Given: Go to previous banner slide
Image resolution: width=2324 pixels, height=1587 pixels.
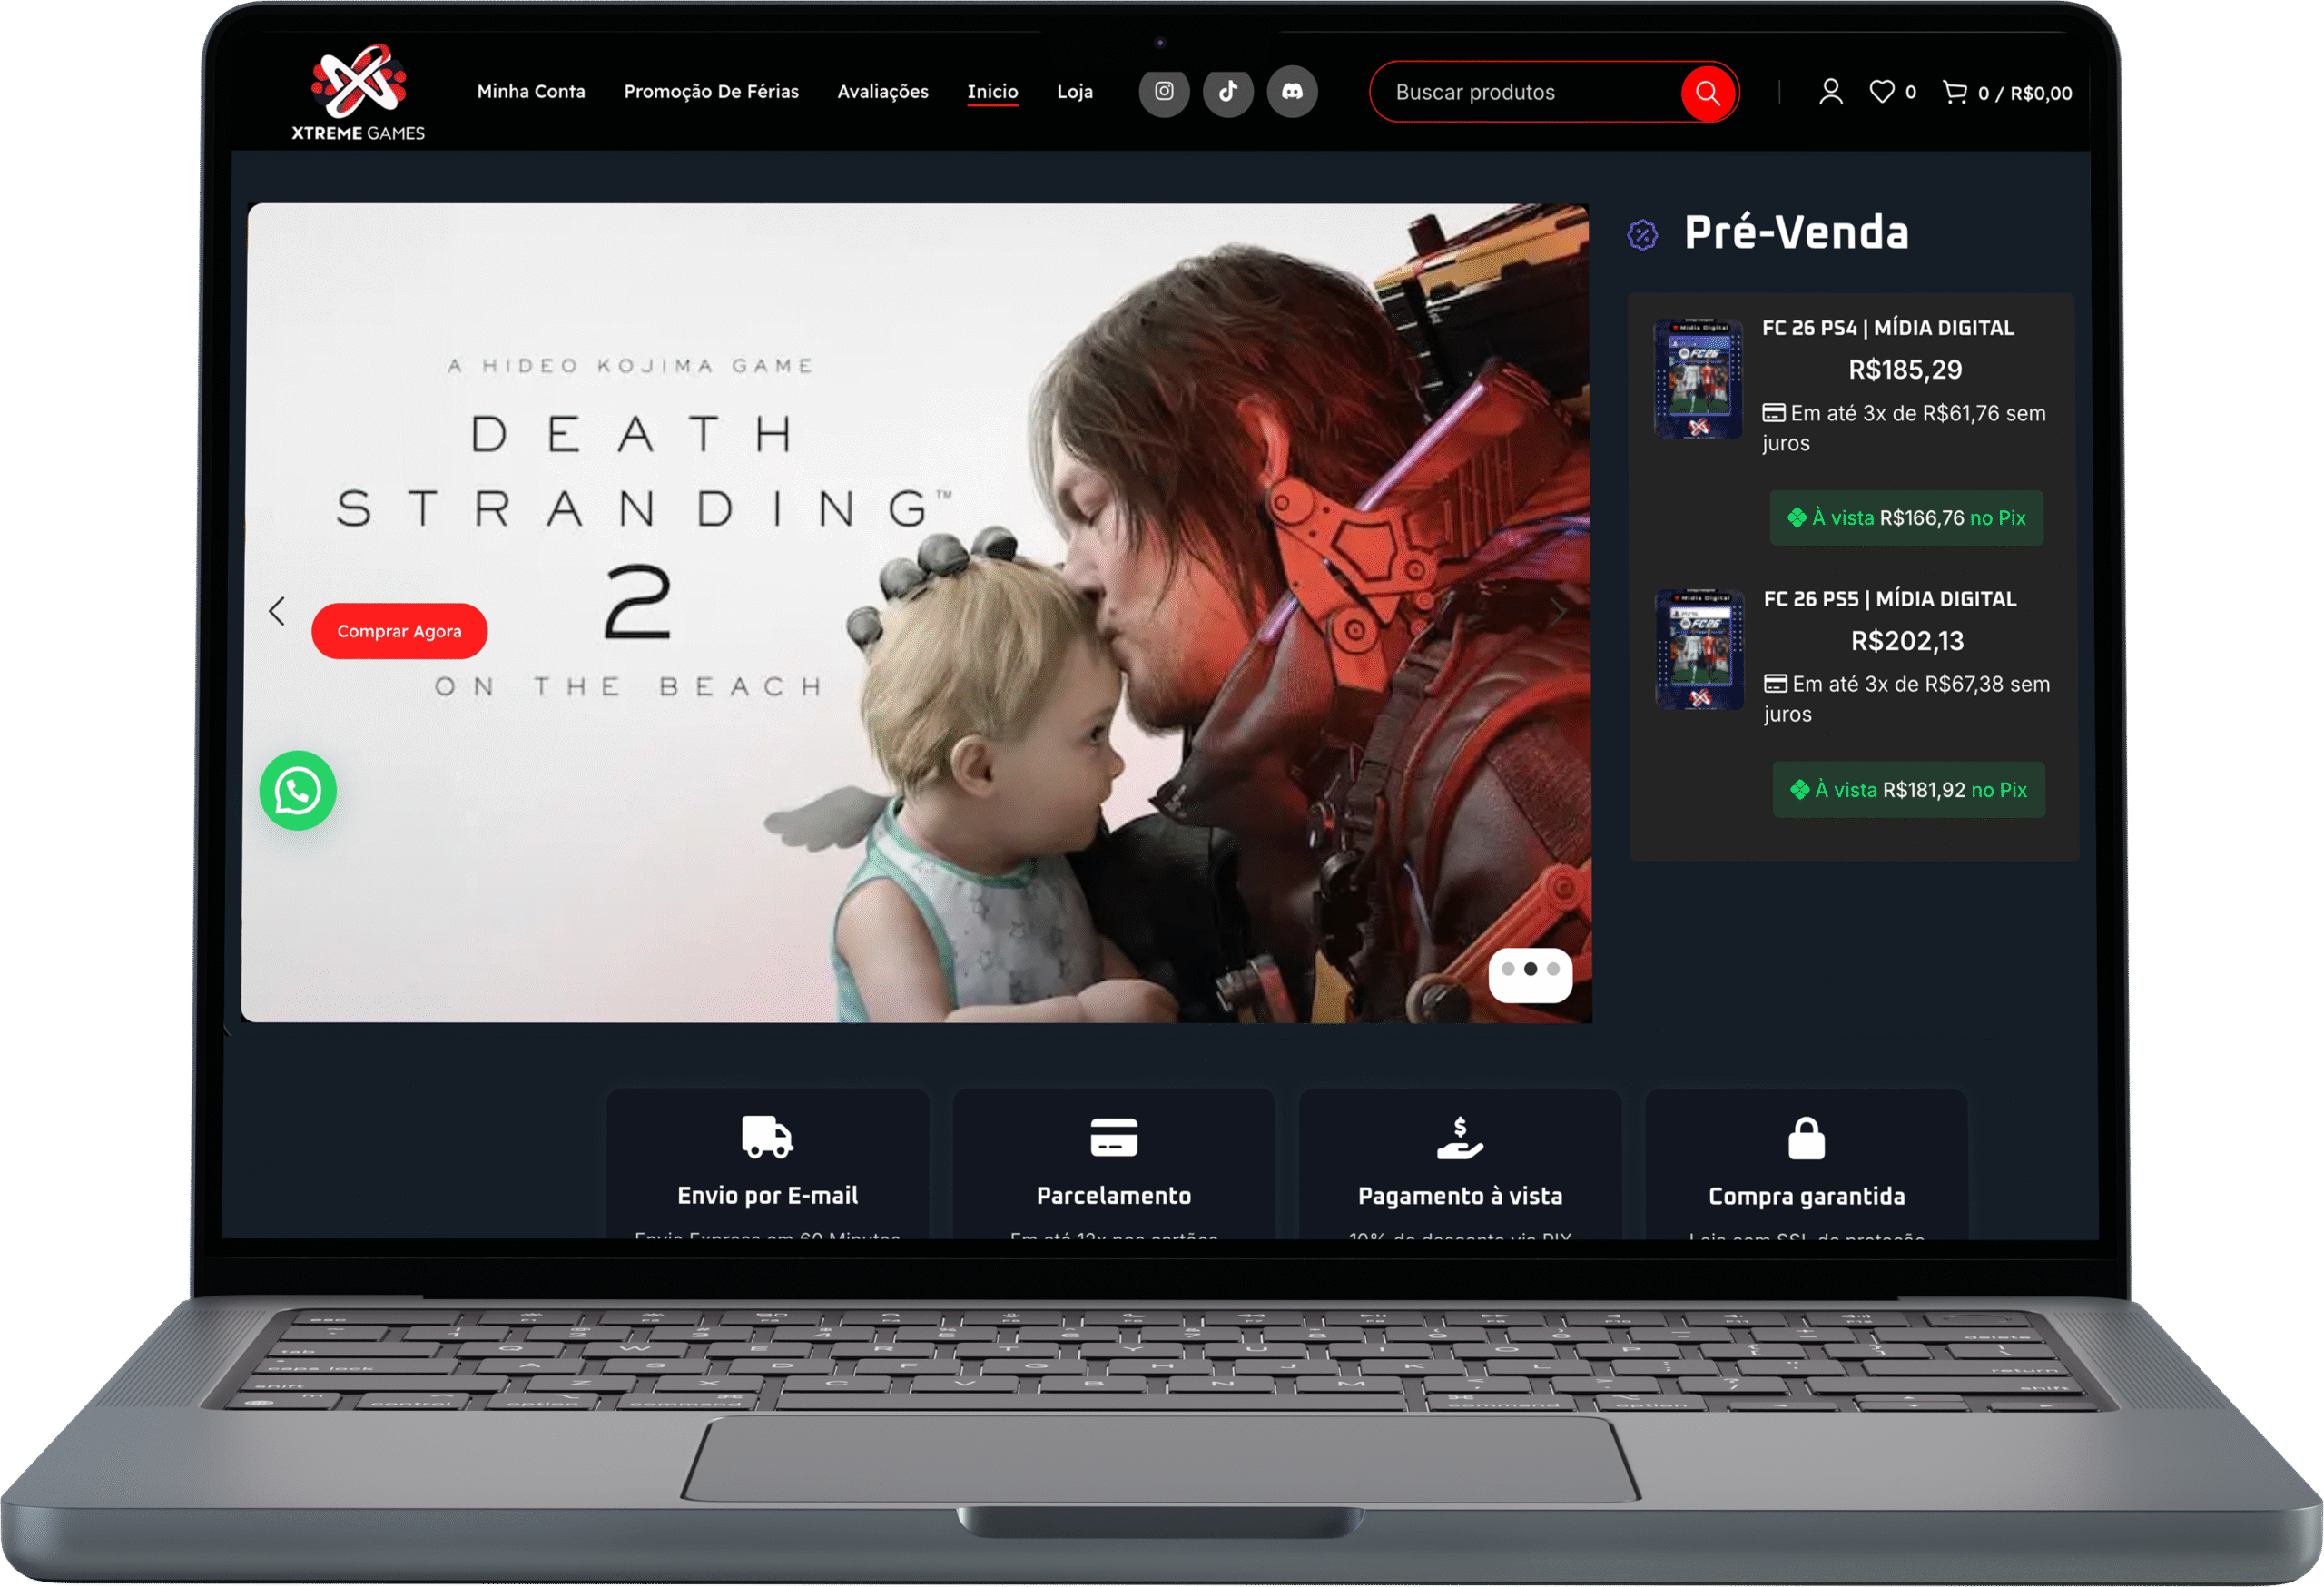Looking at the screenshot, I should click(x=277, y=611).
